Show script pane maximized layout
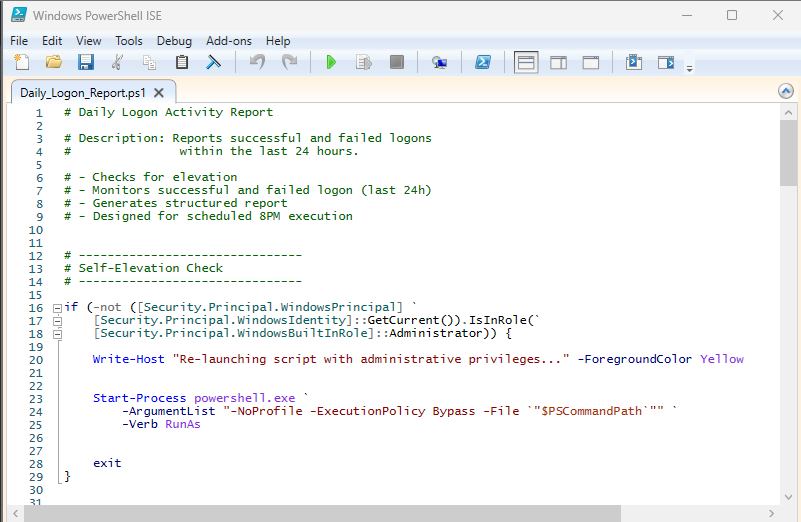Viewport: 801px width, 522px height. click(591, 63)
